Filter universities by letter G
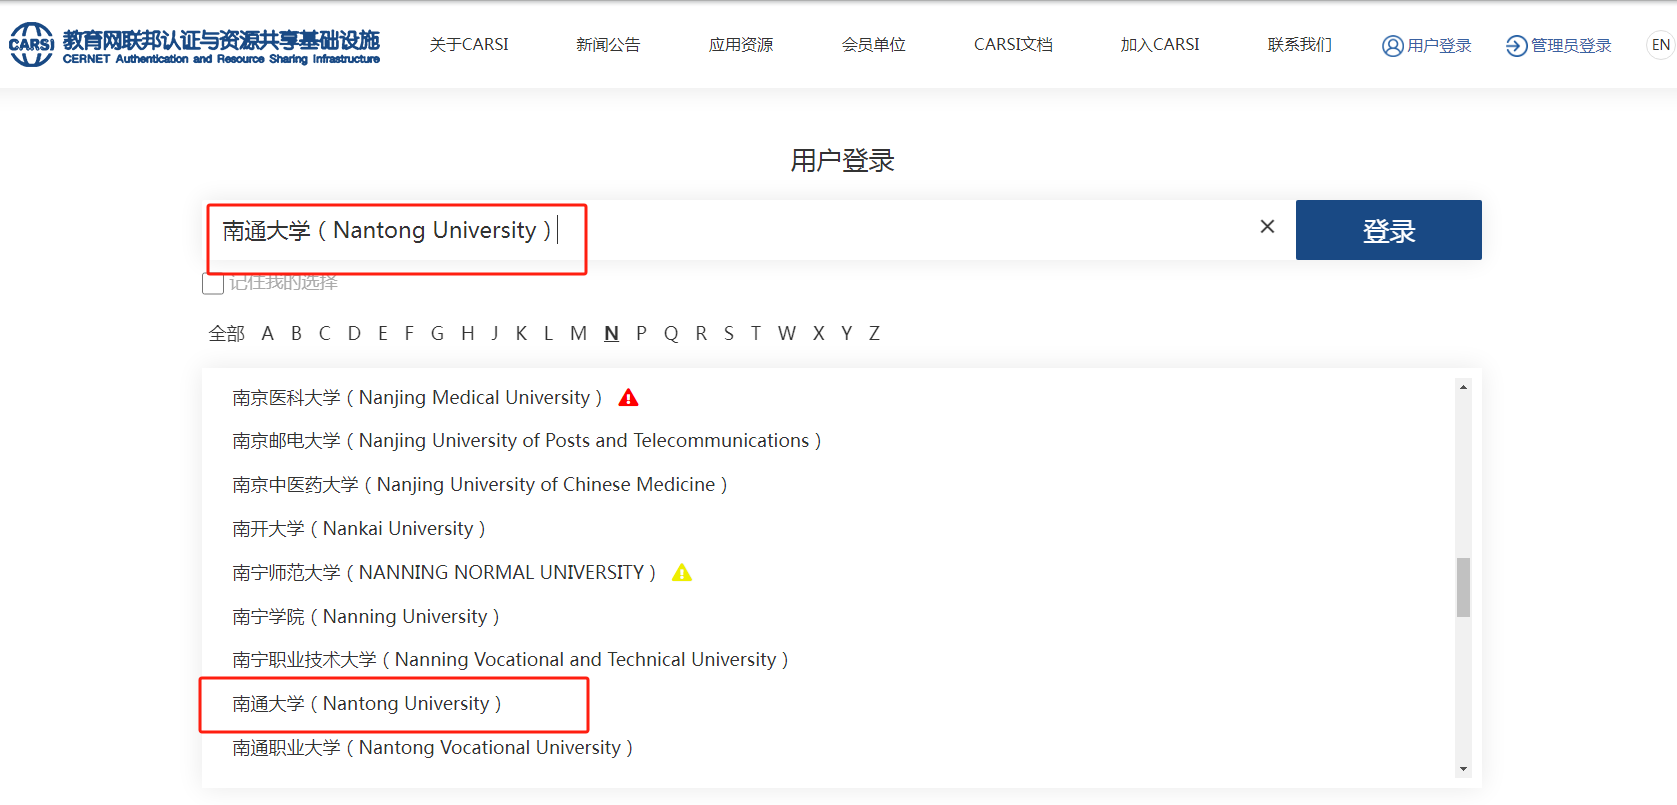This screenshot has height=805, width=1677. (x=437, y=334)
